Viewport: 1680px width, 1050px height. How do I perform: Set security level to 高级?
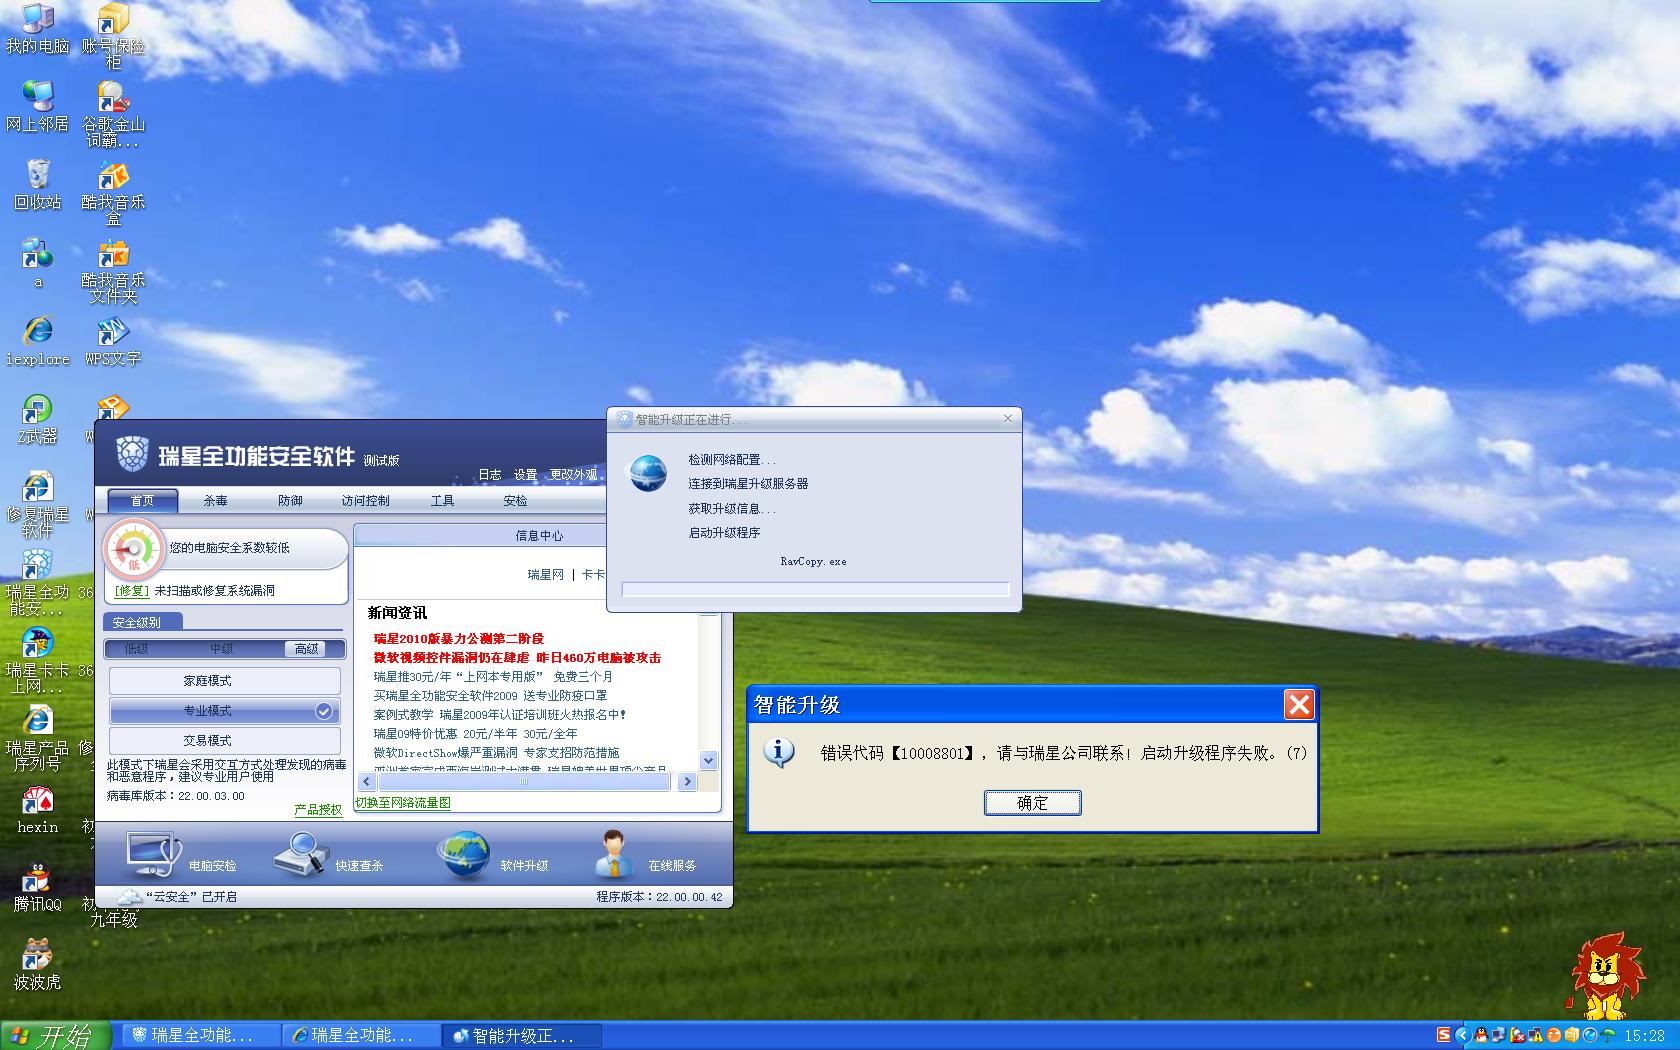coord(307,649)
